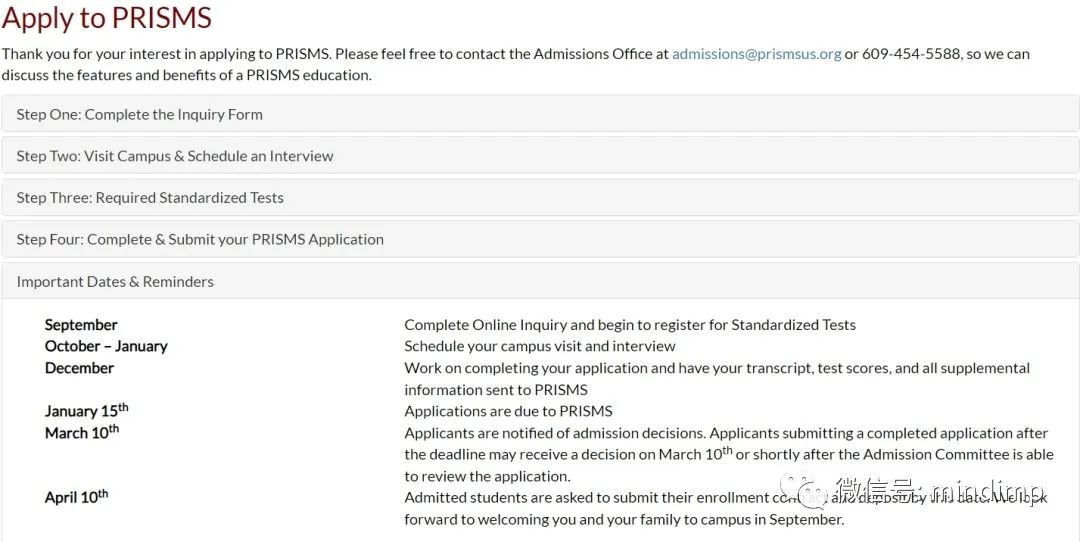Open the admissions@prismsus.org email link

point(756,54)
